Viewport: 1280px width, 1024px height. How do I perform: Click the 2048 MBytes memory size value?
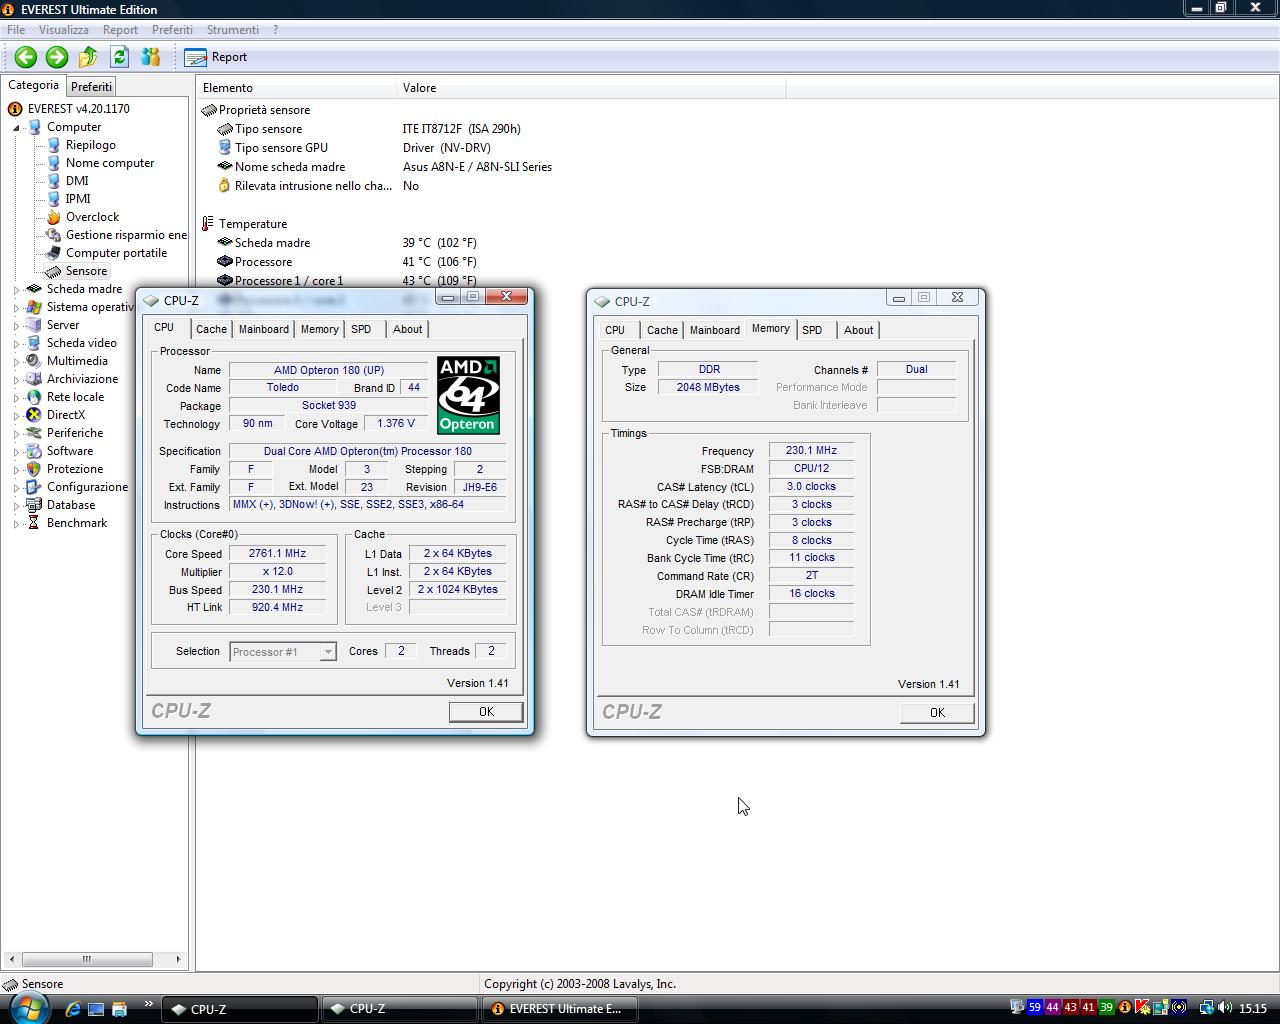708,387
